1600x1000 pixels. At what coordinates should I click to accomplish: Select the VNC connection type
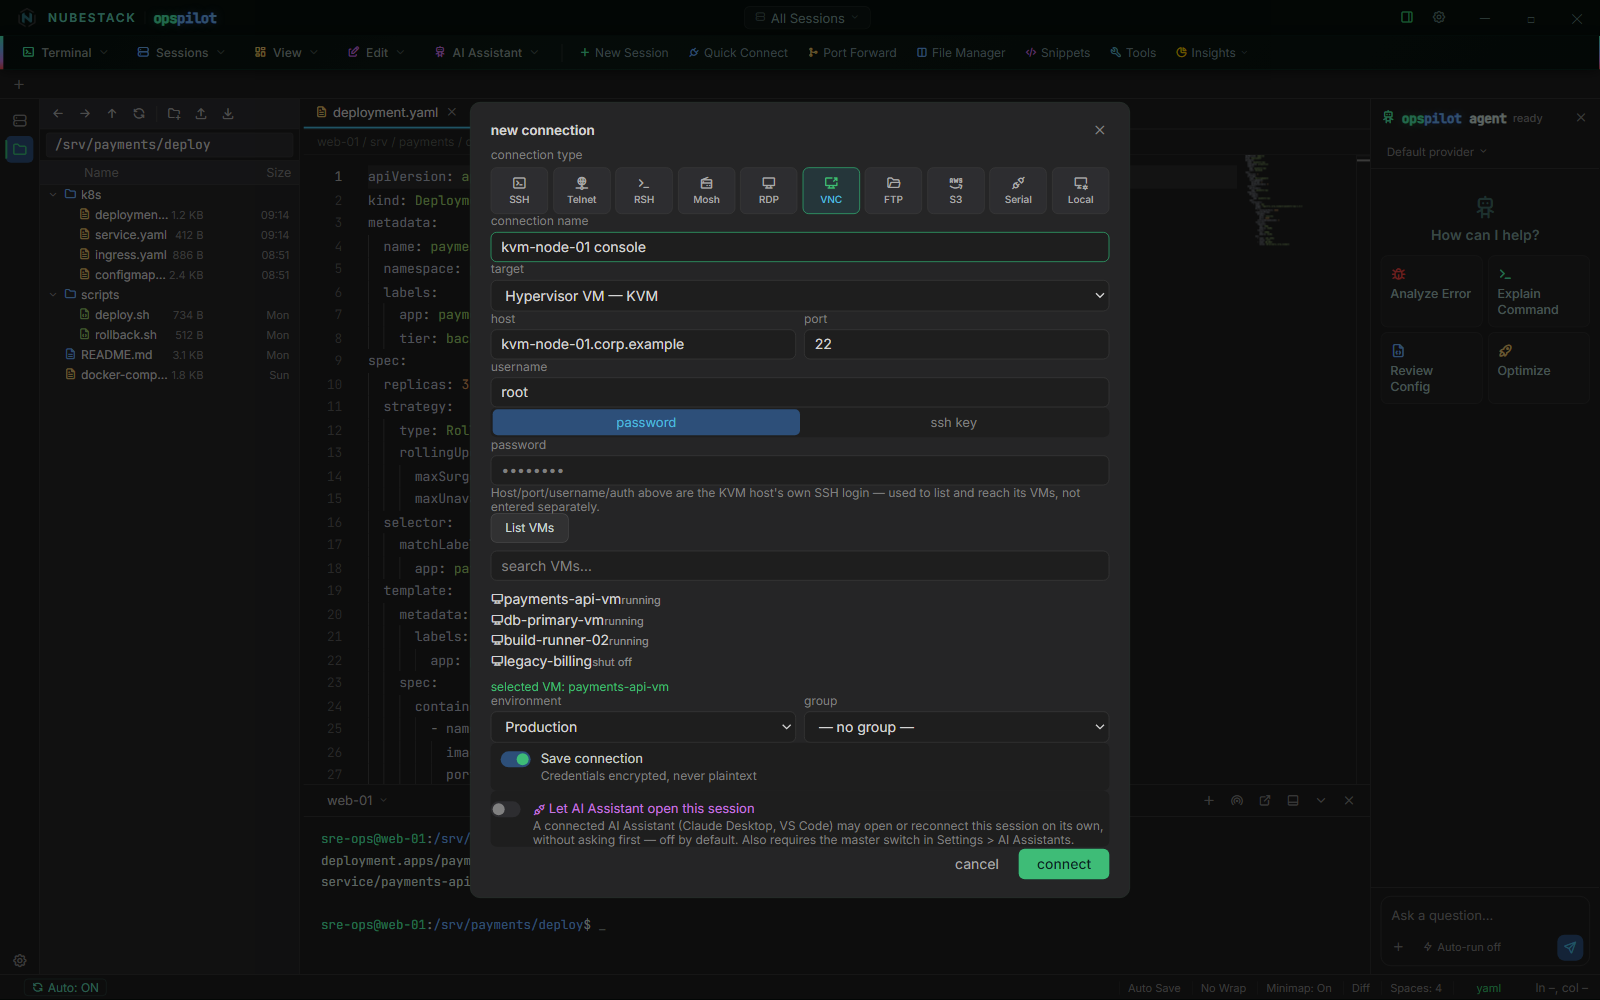point(831,190)
